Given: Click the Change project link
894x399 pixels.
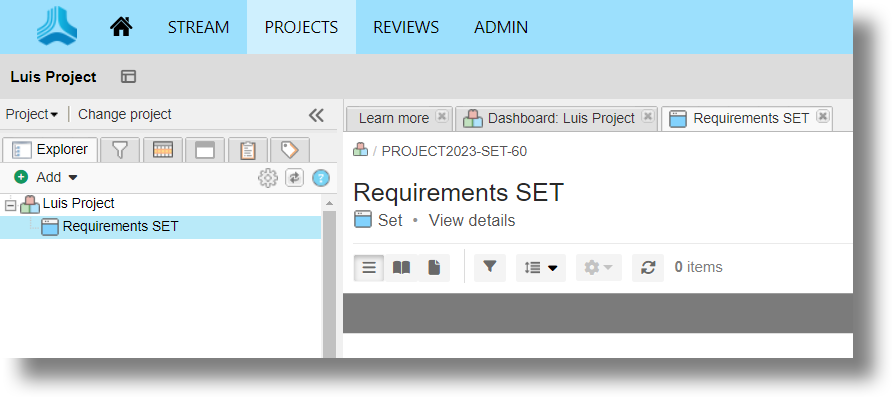Looking at the screenshot, I should (x=124, y=115).
